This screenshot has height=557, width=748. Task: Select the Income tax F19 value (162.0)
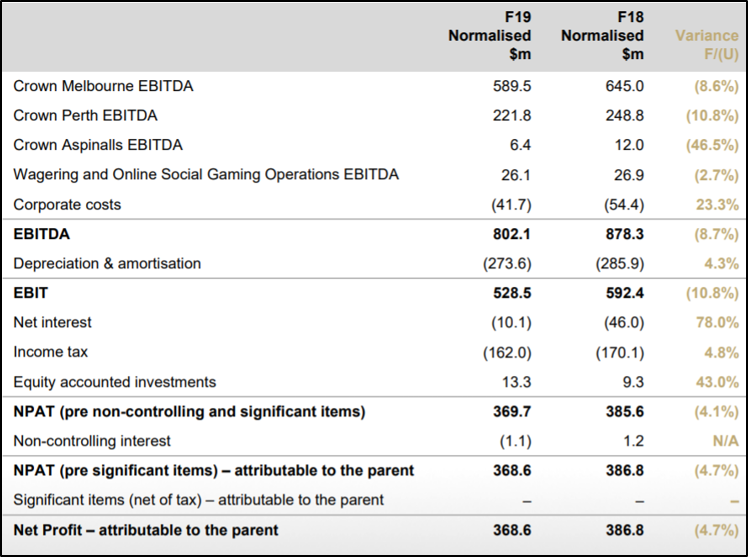[x=507, y=353]
